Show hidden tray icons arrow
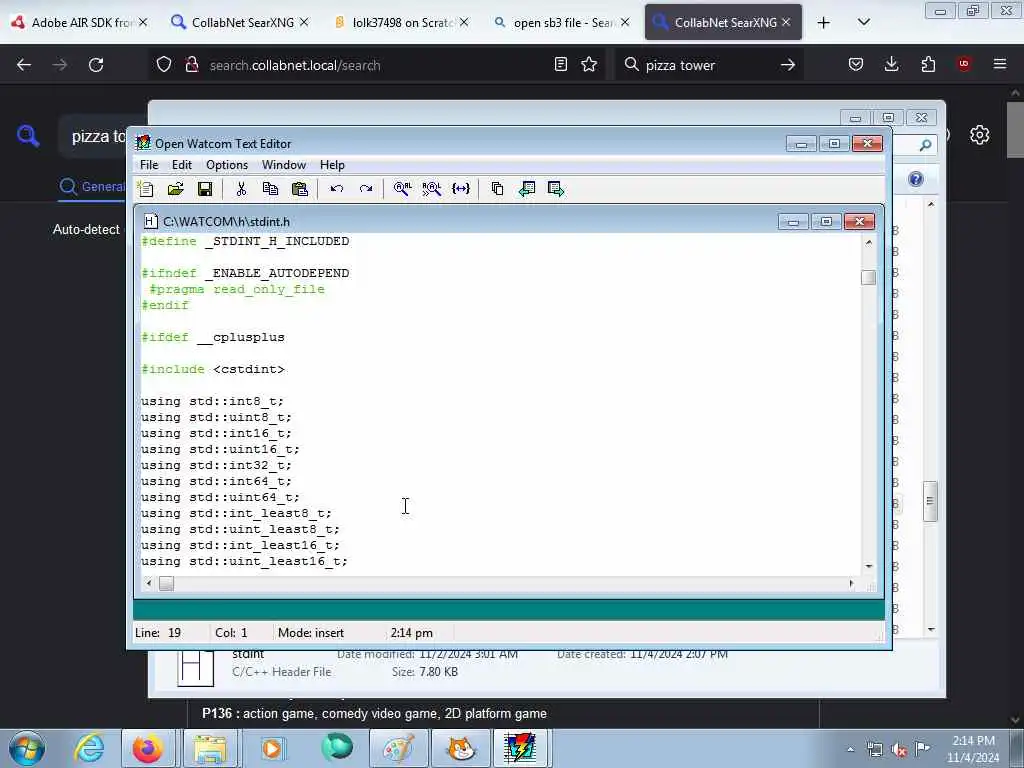This screenshot has height=768, width=1024. point(850,750)
